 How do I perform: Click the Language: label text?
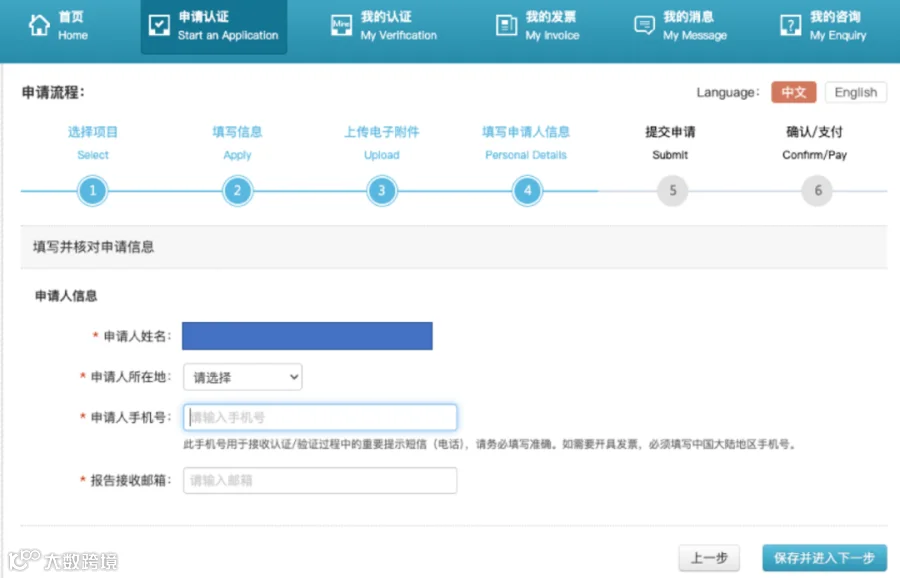(728, 92)
